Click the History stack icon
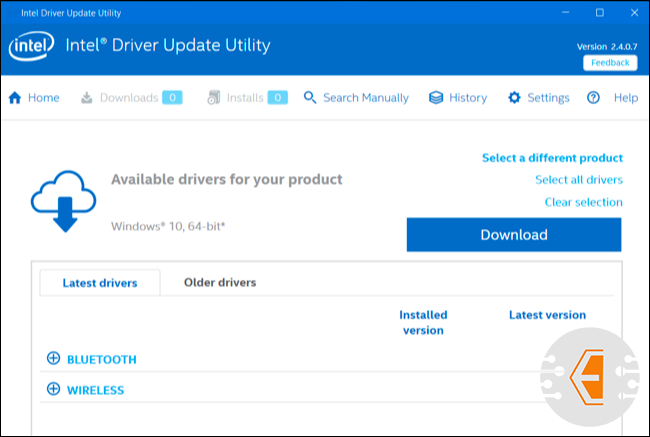 pos(436,98)
